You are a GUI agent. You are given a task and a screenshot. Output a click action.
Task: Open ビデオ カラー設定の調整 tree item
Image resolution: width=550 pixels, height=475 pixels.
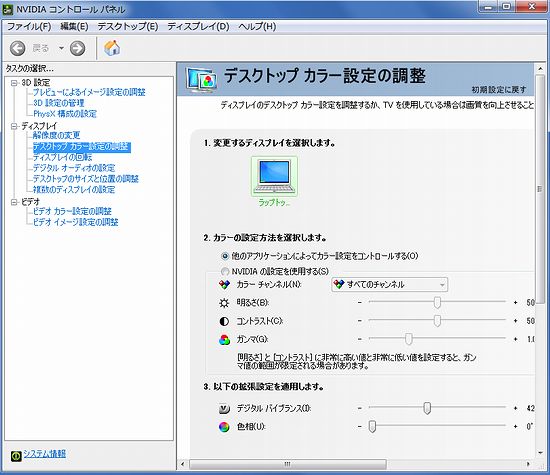tap(72, 212)
